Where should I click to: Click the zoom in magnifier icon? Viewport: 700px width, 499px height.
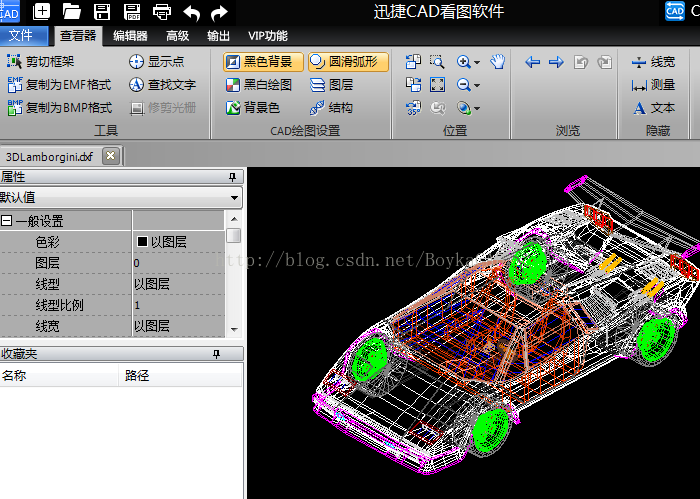click(x=463, y=62)
